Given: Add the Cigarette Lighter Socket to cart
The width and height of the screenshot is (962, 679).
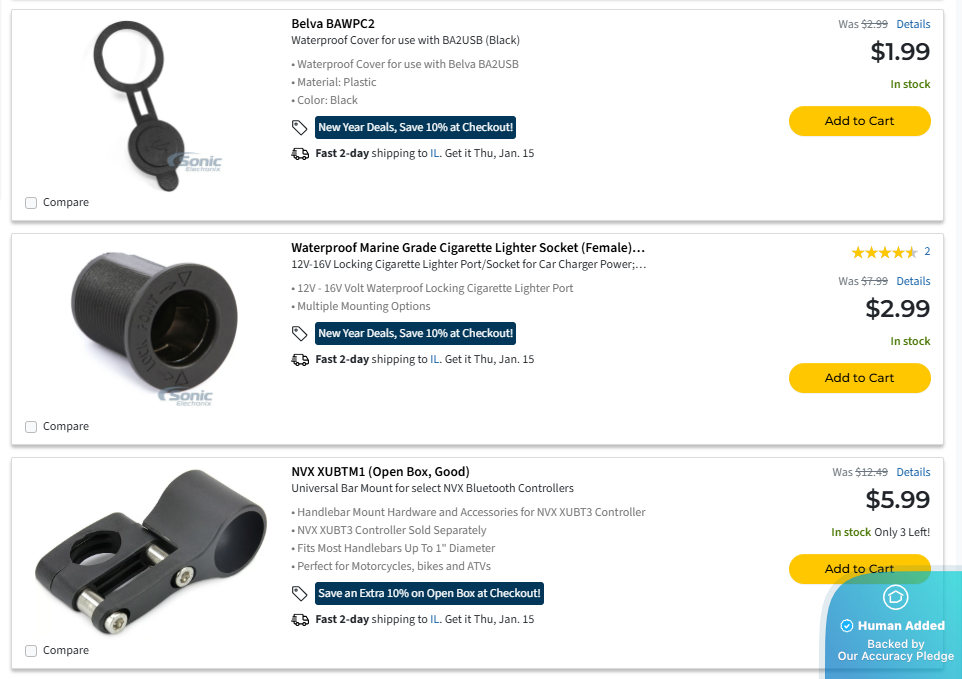Looking at the screenshot, I should (x=859, y=378).
